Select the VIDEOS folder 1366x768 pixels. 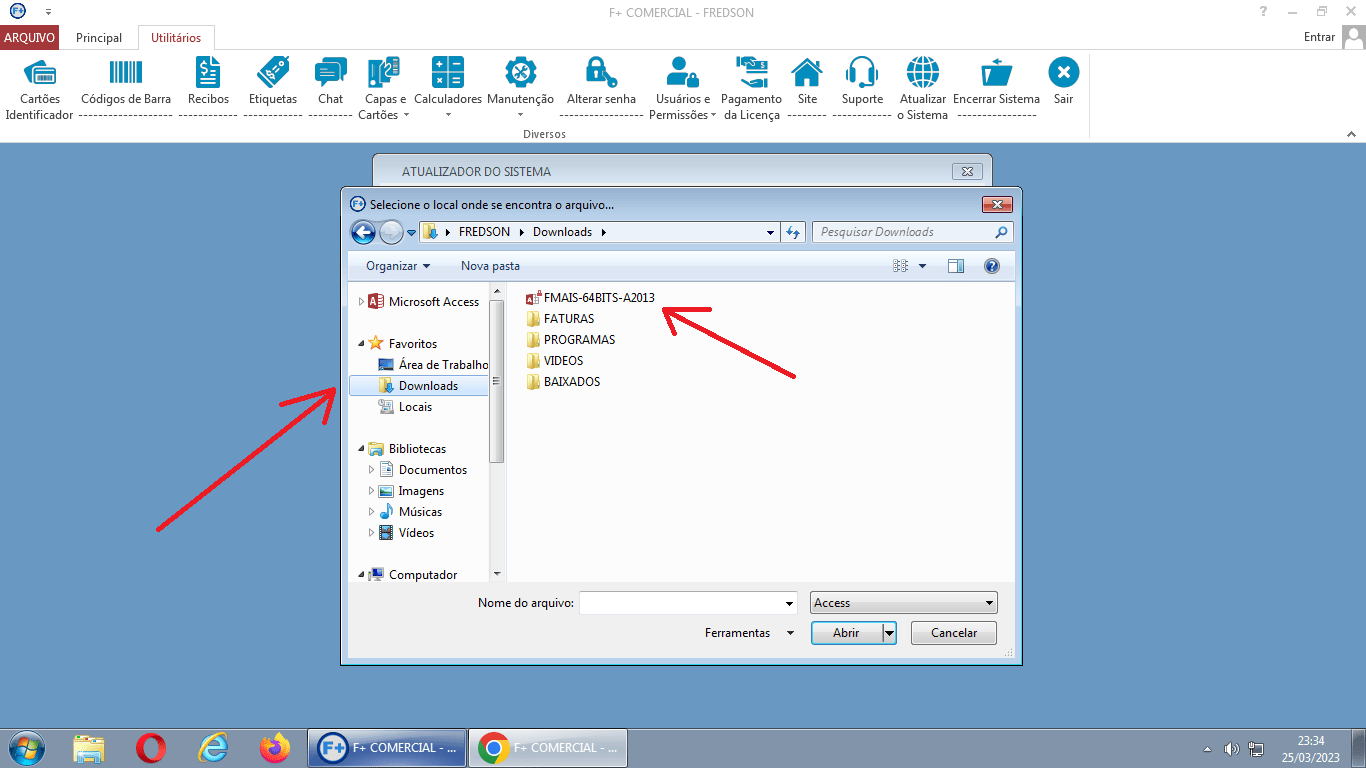pos(554,361)
